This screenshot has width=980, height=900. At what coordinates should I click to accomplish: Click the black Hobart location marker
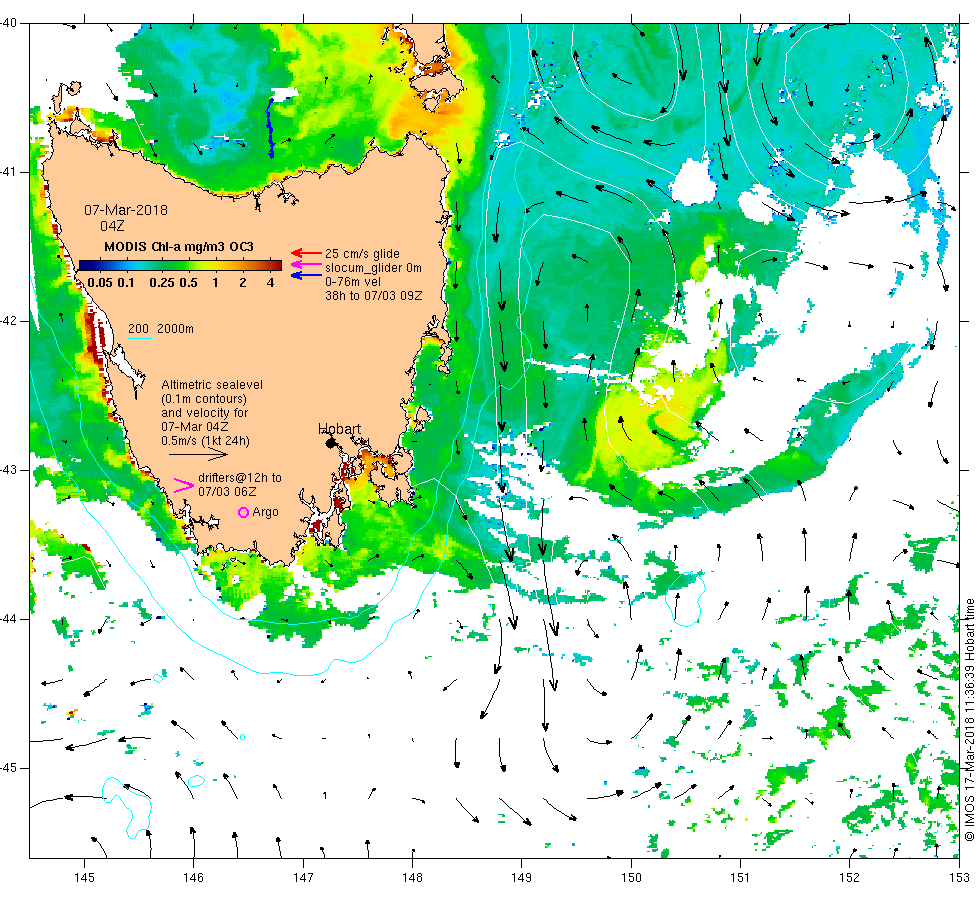(331, 442)
